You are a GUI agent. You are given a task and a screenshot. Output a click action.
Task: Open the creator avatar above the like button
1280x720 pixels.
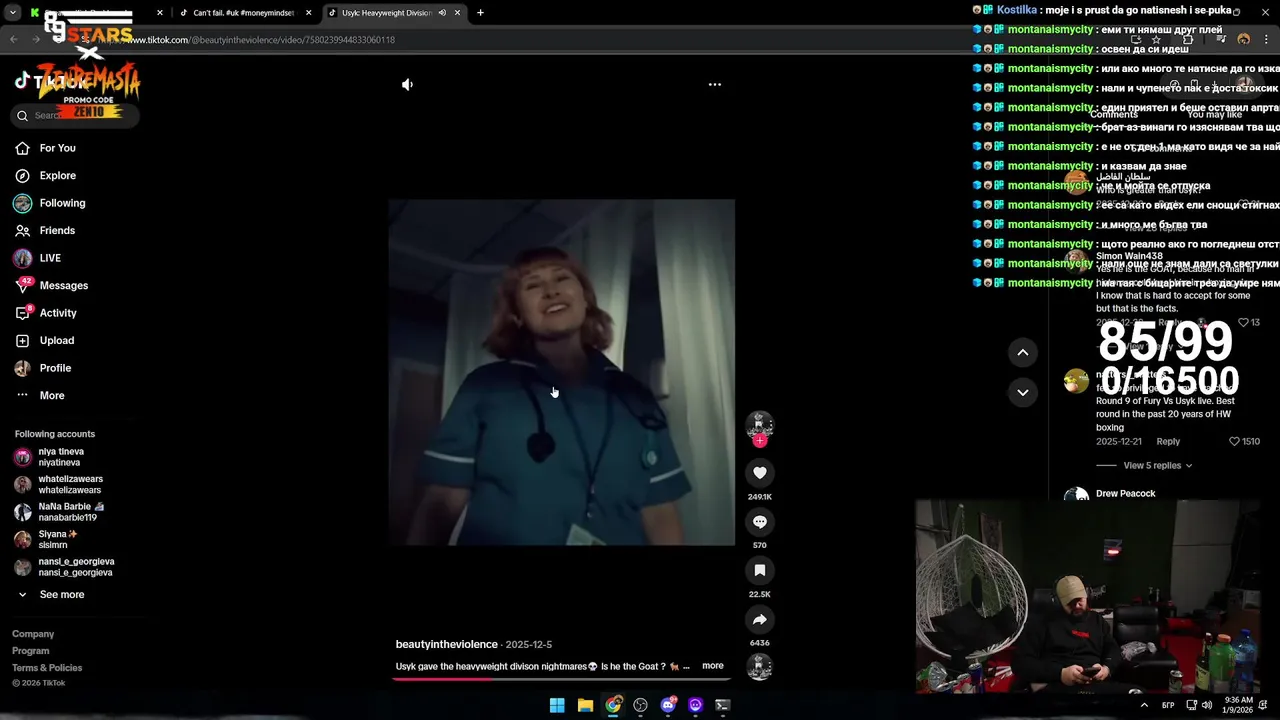pyautogui.click(x=760, y=424)
